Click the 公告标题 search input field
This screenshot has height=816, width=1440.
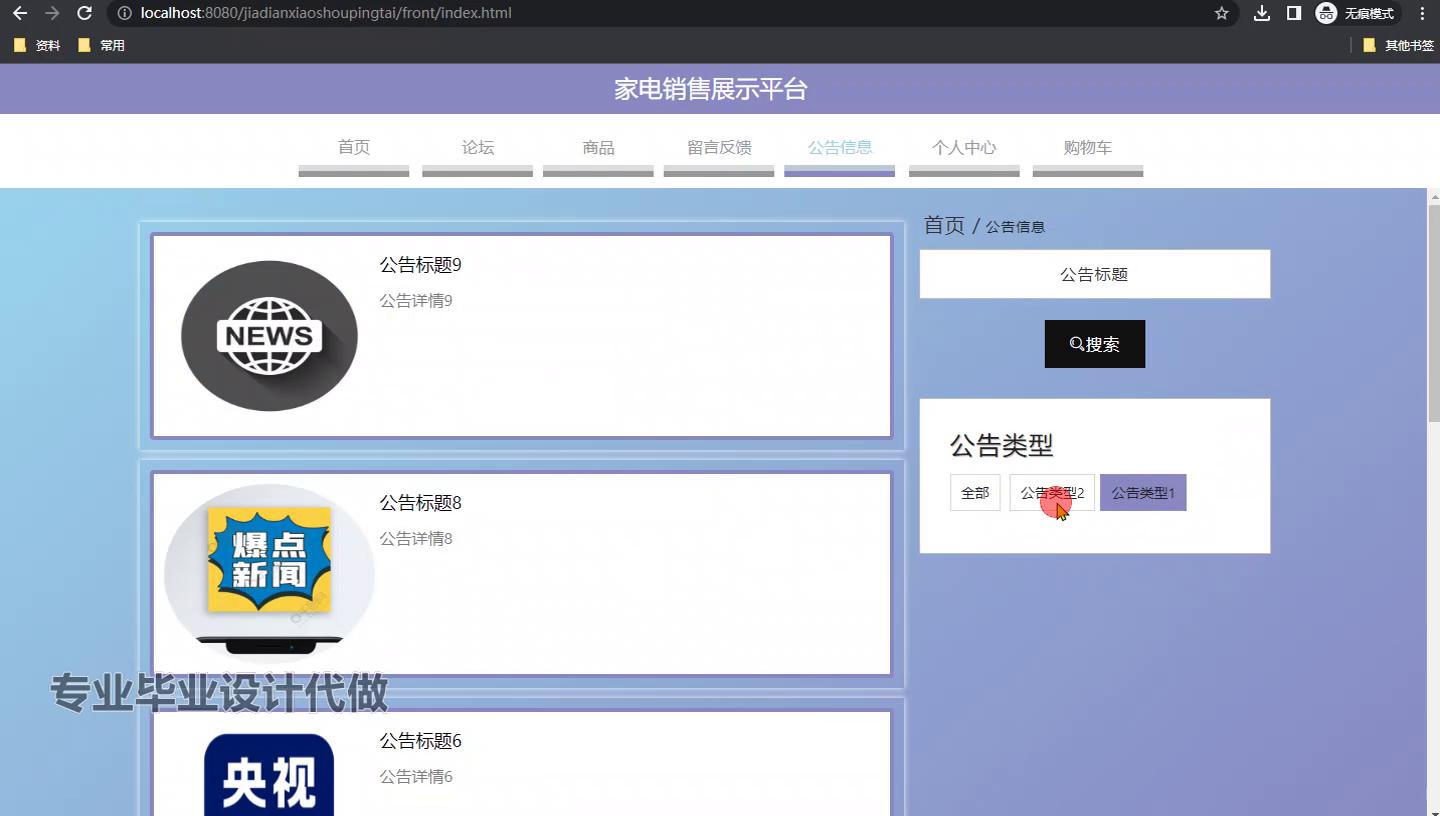point(1095,274)
